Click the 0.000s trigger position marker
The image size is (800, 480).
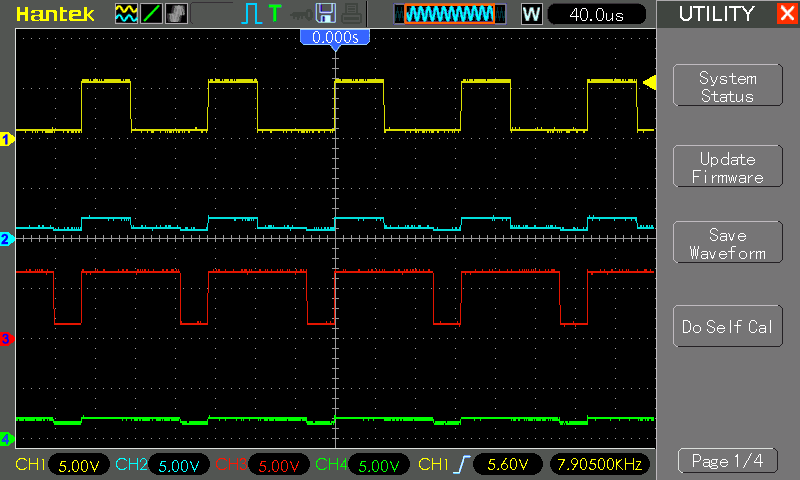tap(335, 39)
